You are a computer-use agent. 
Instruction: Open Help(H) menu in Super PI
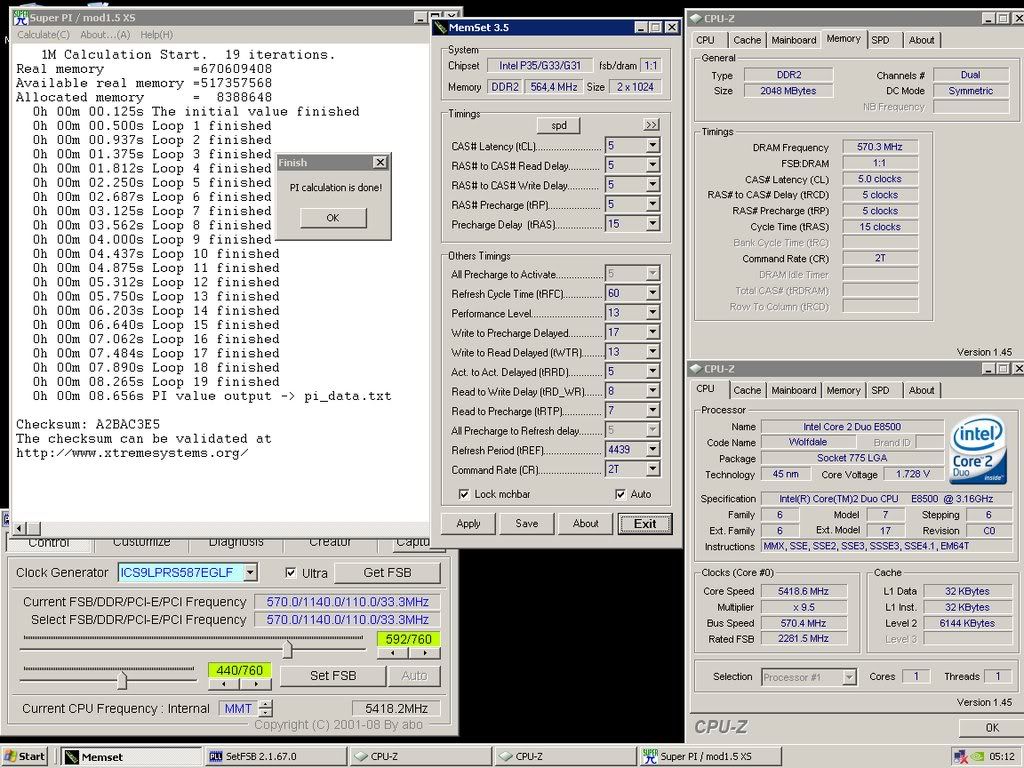click(157, 35)
